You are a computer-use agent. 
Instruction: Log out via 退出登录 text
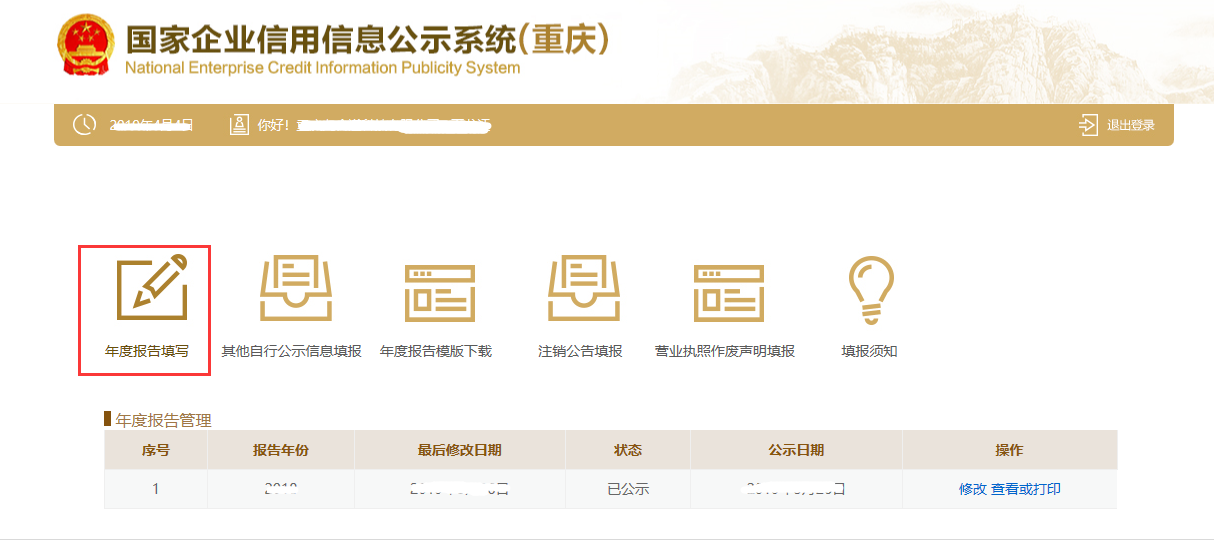(1131, 126)
